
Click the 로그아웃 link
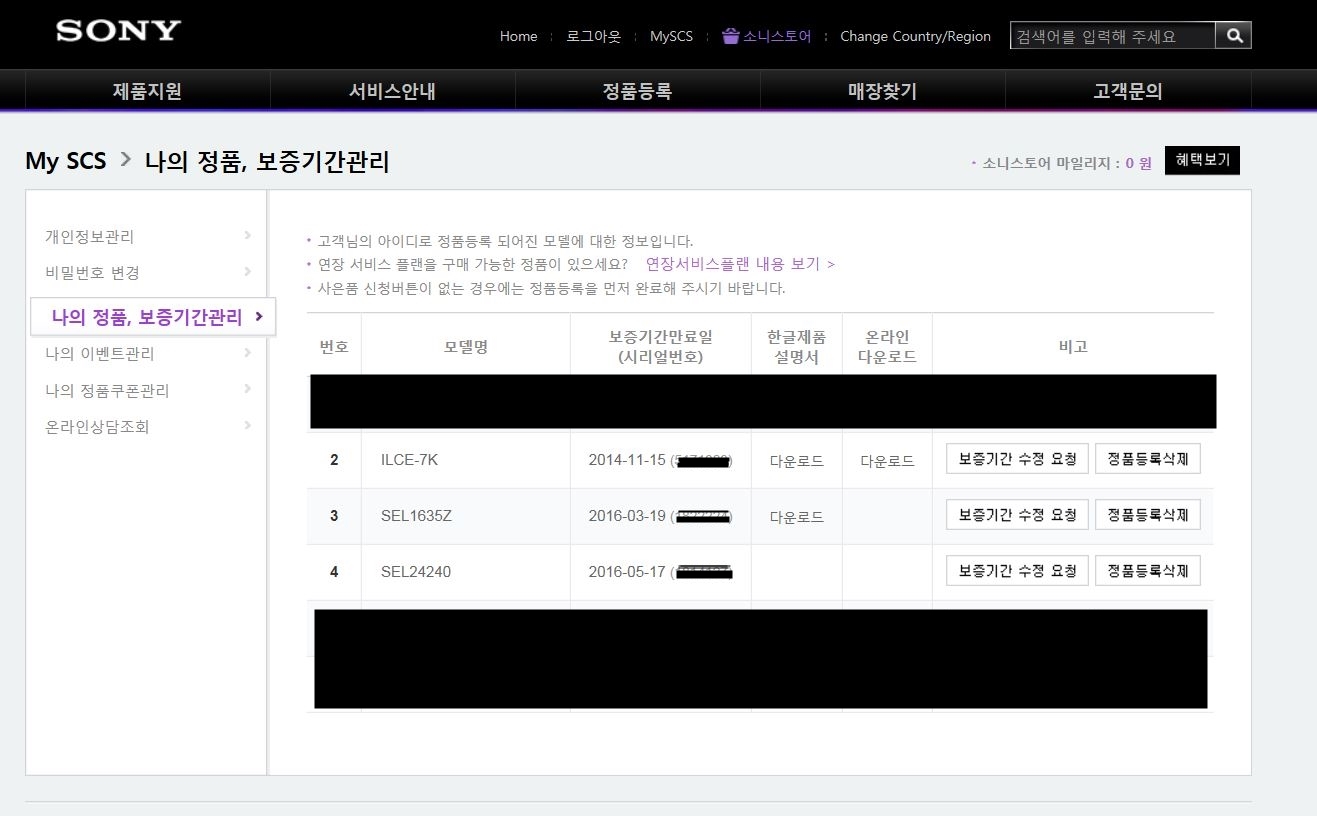click(593, 36)
